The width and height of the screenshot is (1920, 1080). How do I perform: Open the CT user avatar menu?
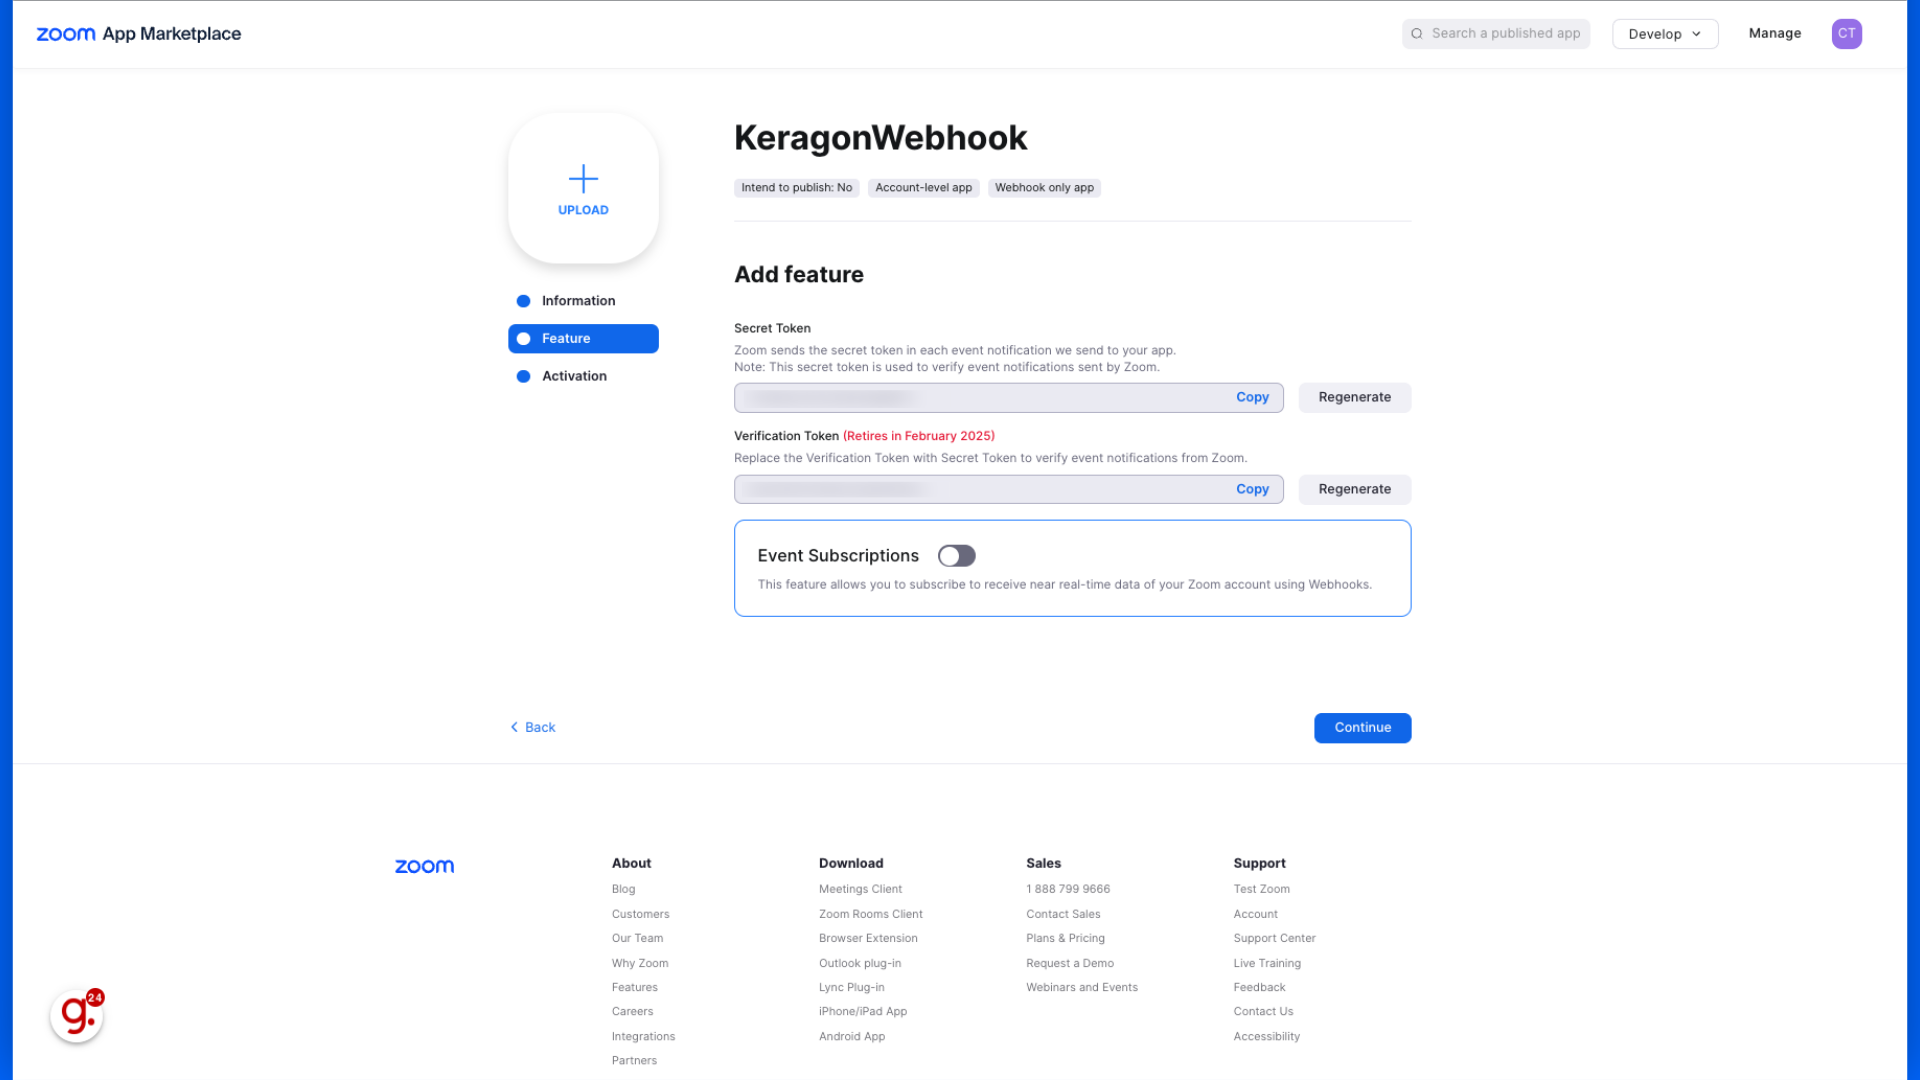[x=1846, y=34]
